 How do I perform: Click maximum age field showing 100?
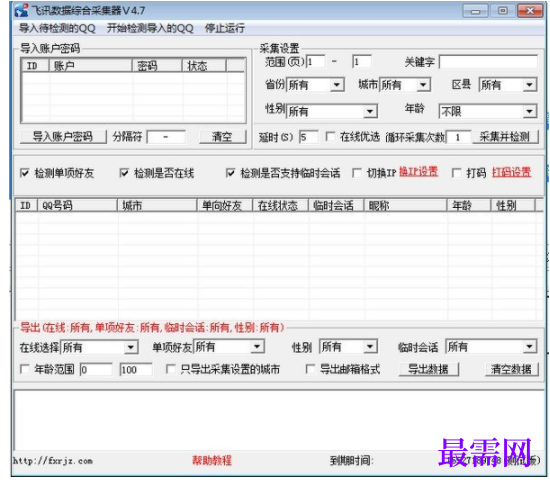tap(136, 370)
